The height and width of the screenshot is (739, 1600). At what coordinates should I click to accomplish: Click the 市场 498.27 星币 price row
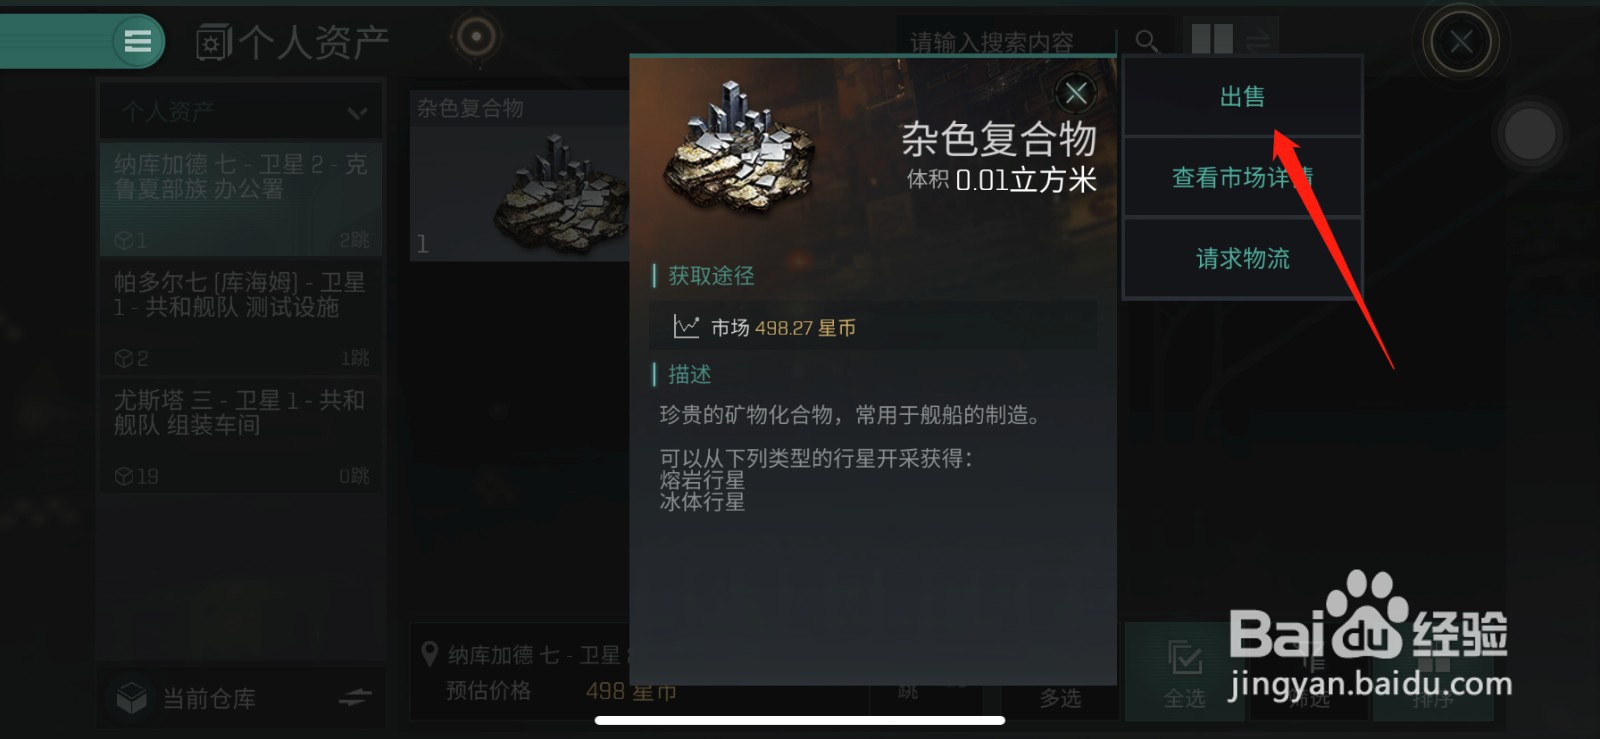(x=873, y=327)
